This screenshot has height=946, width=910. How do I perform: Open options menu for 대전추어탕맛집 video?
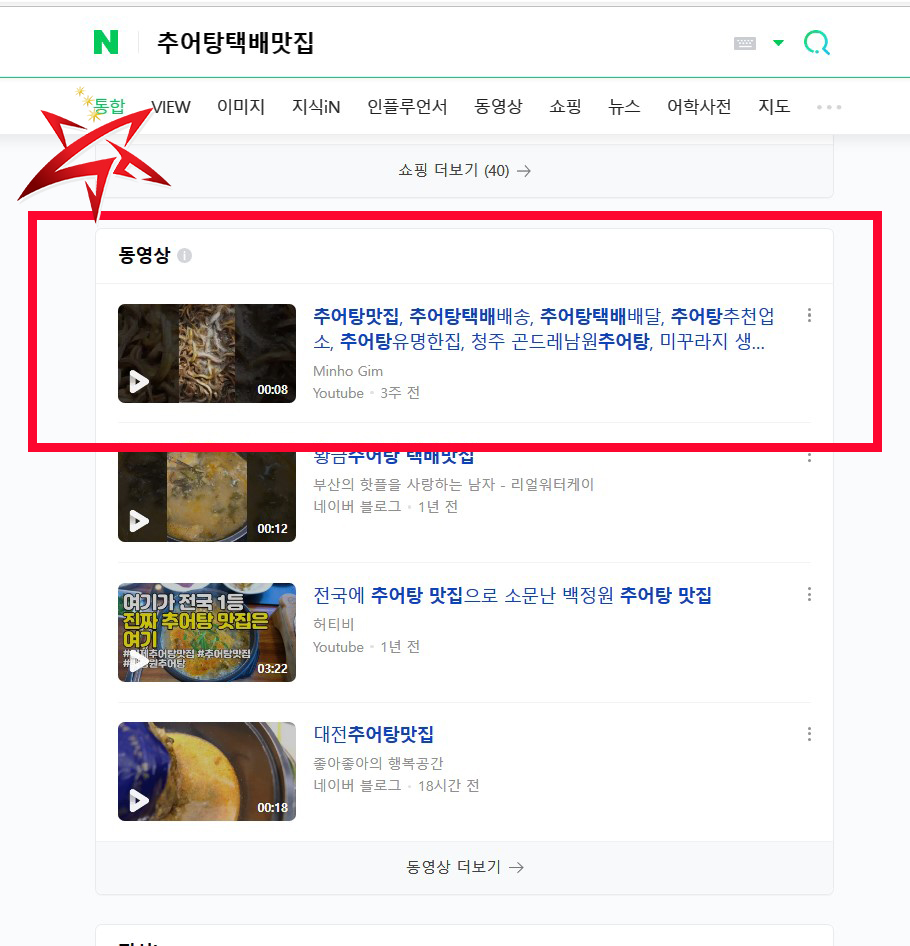(809, 734)
